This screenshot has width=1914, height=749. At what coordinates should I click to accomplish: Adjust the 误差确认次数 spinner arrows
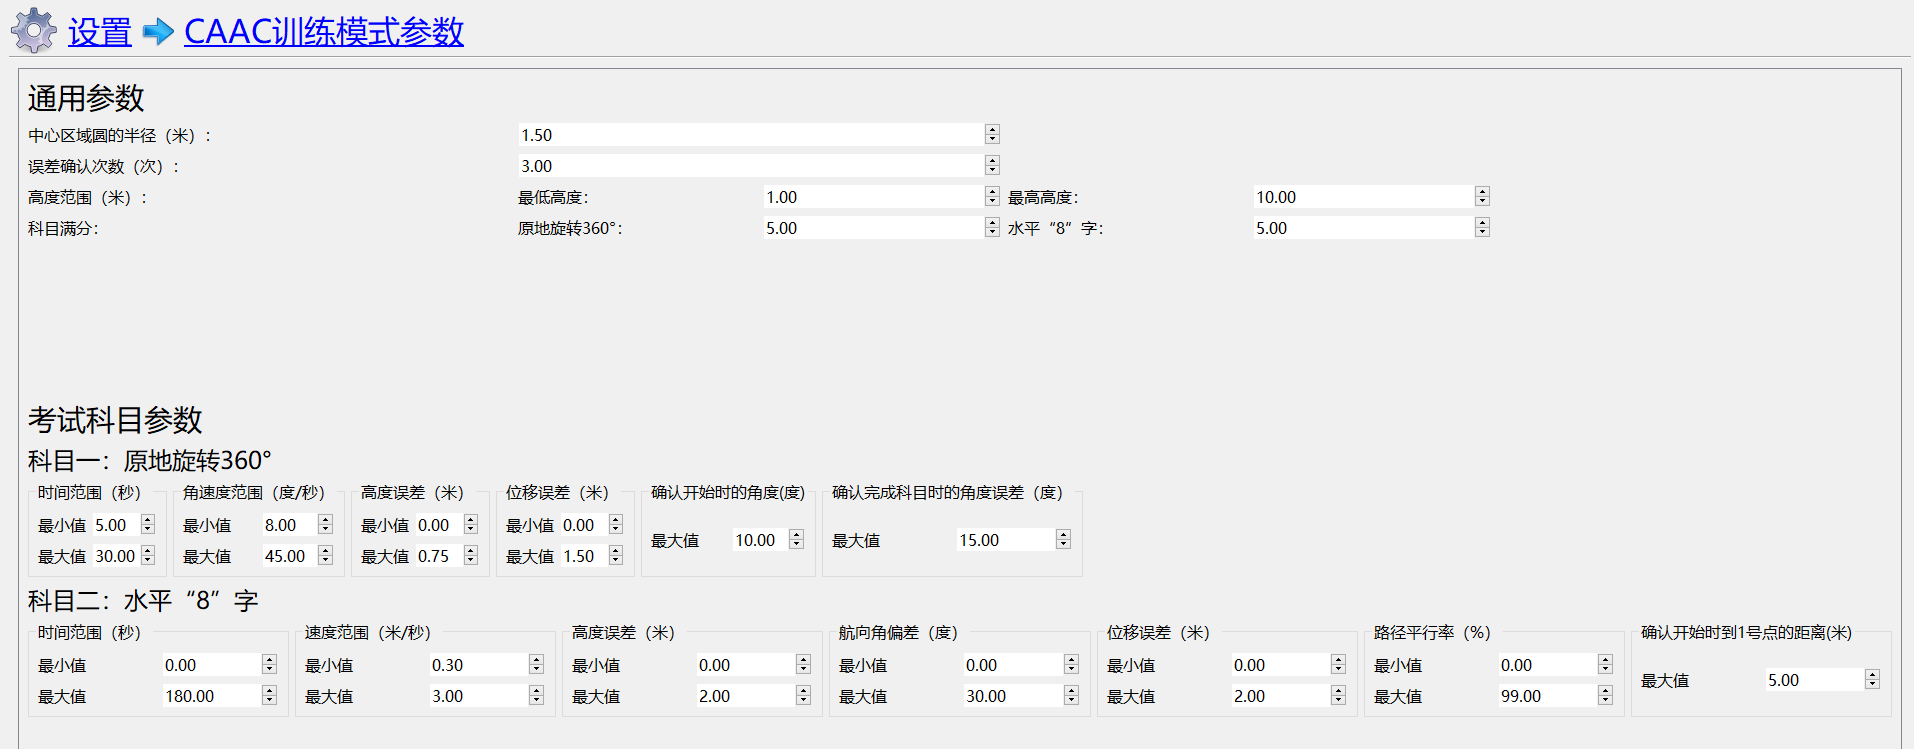[x=992, y=166]
